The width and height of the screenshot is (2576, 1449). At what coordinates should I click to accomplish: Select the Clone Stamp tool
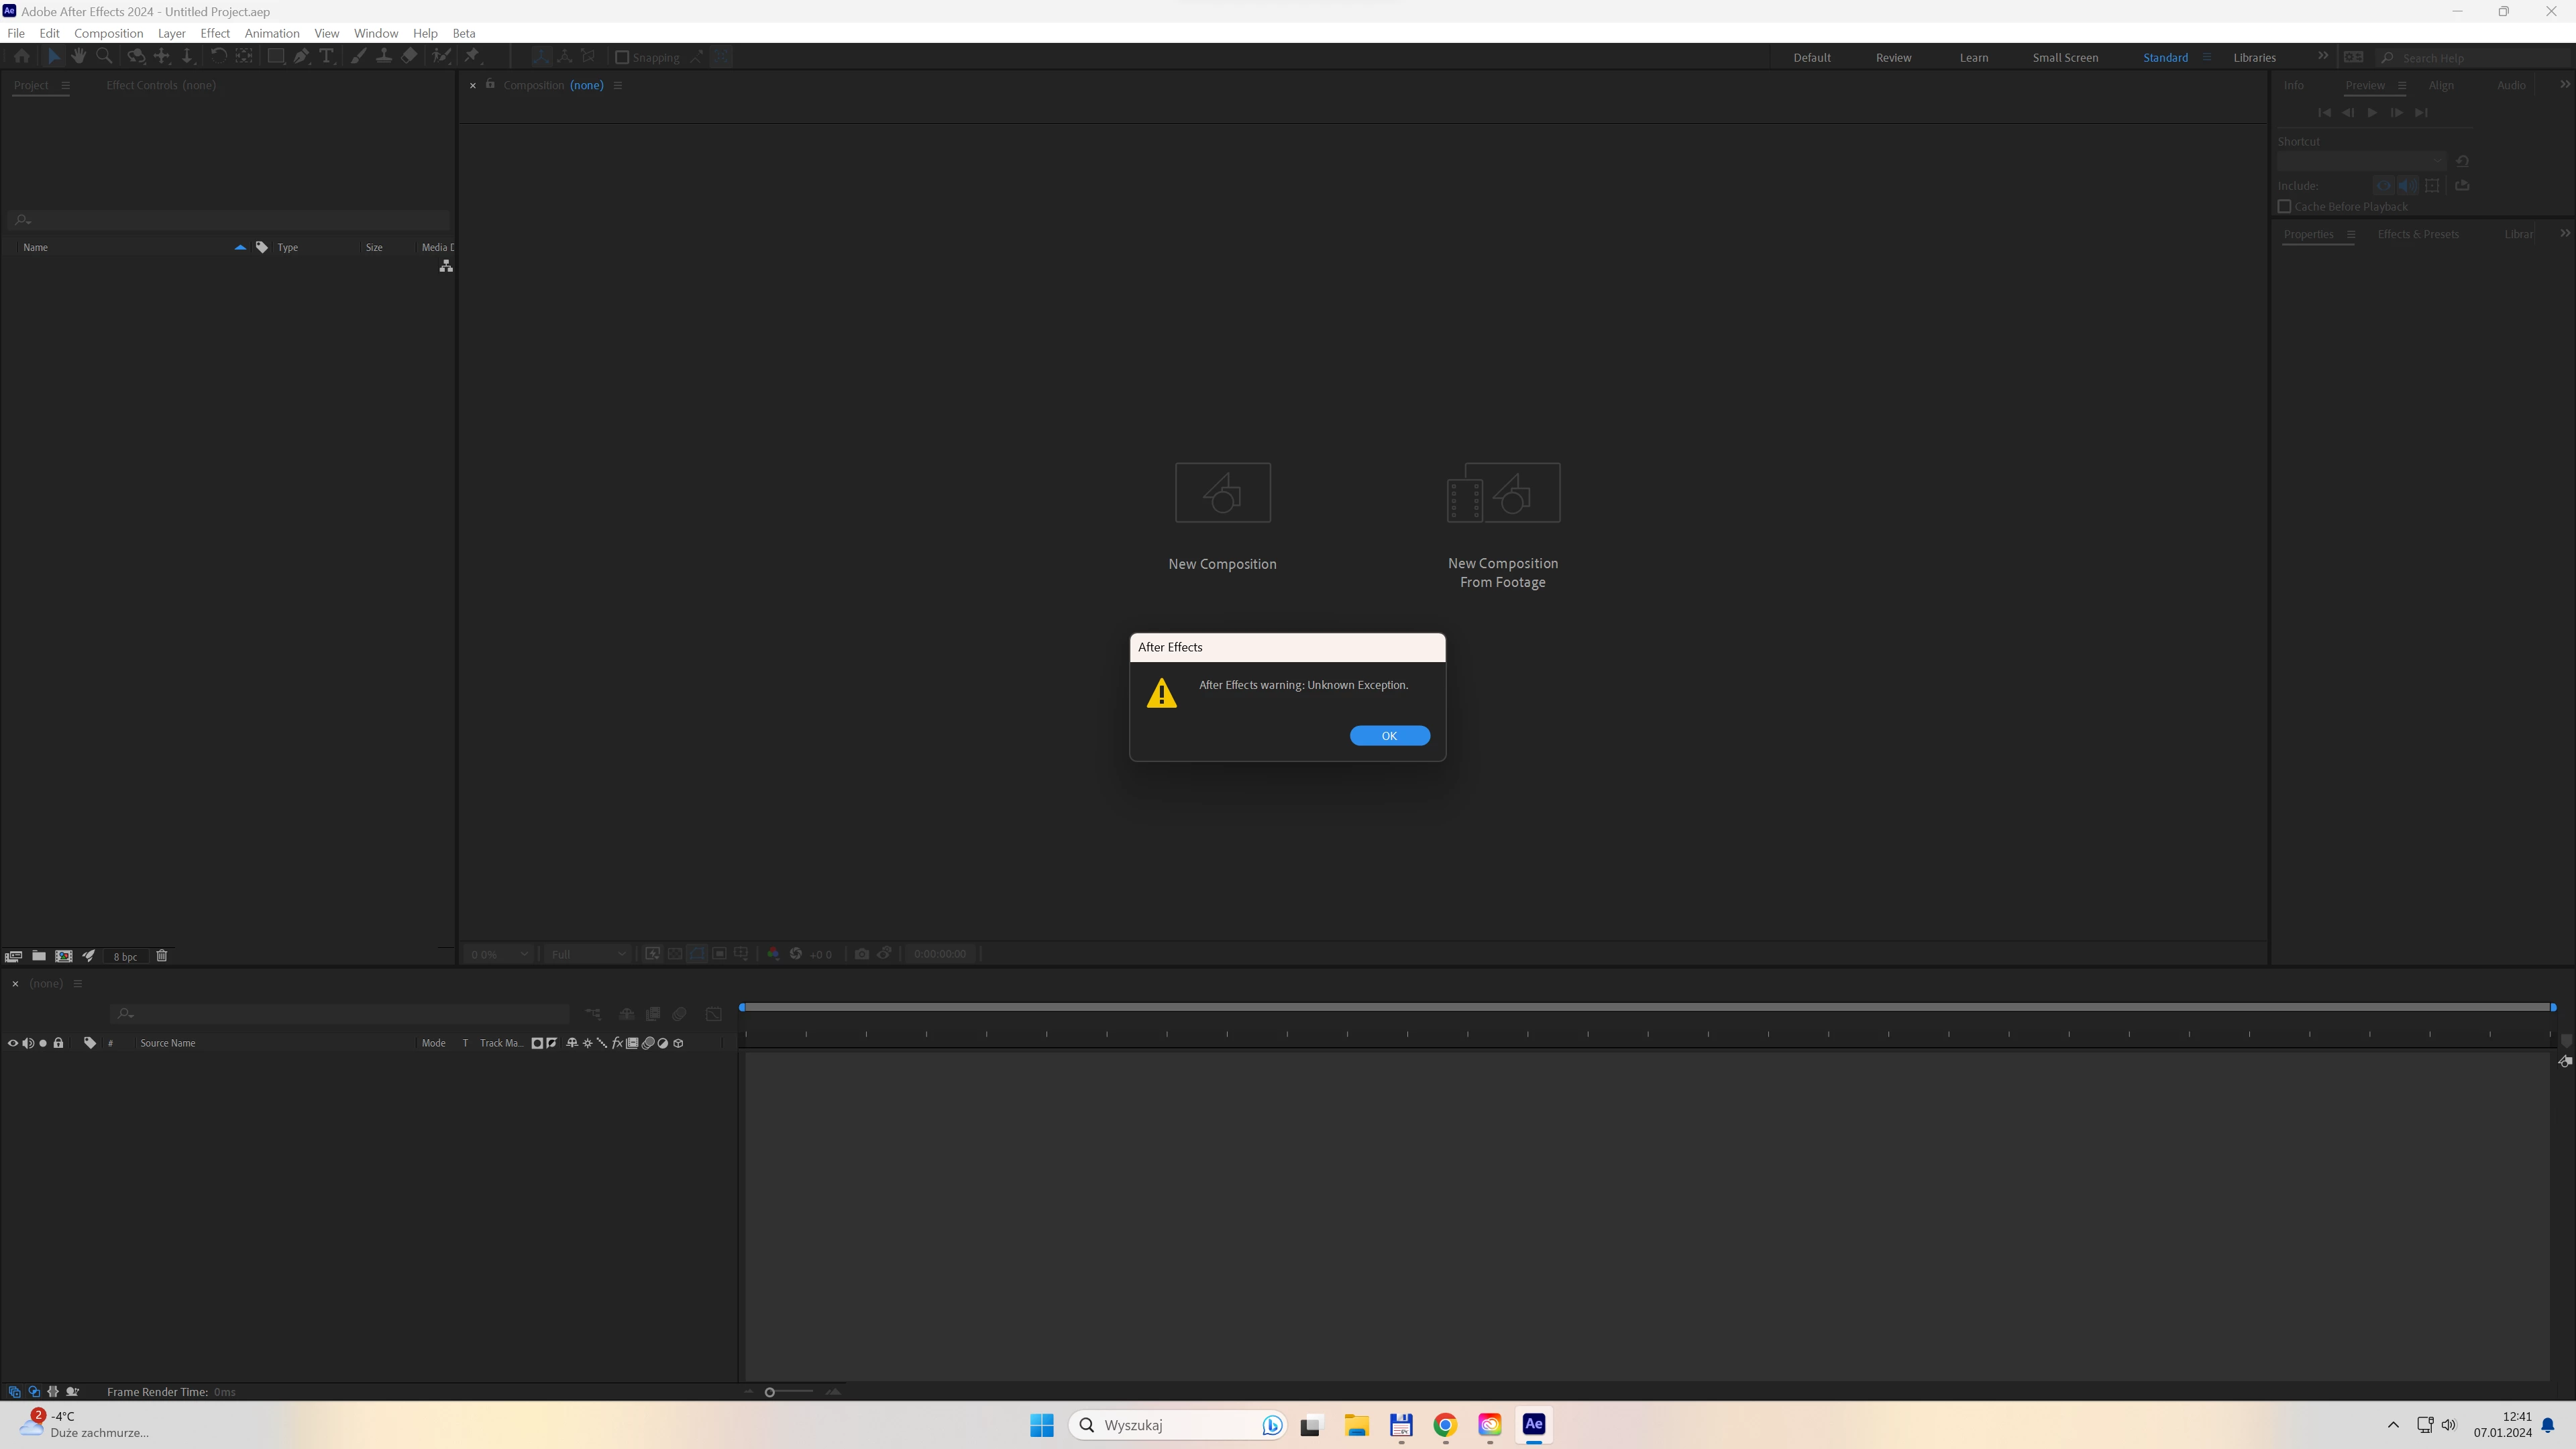383,57
